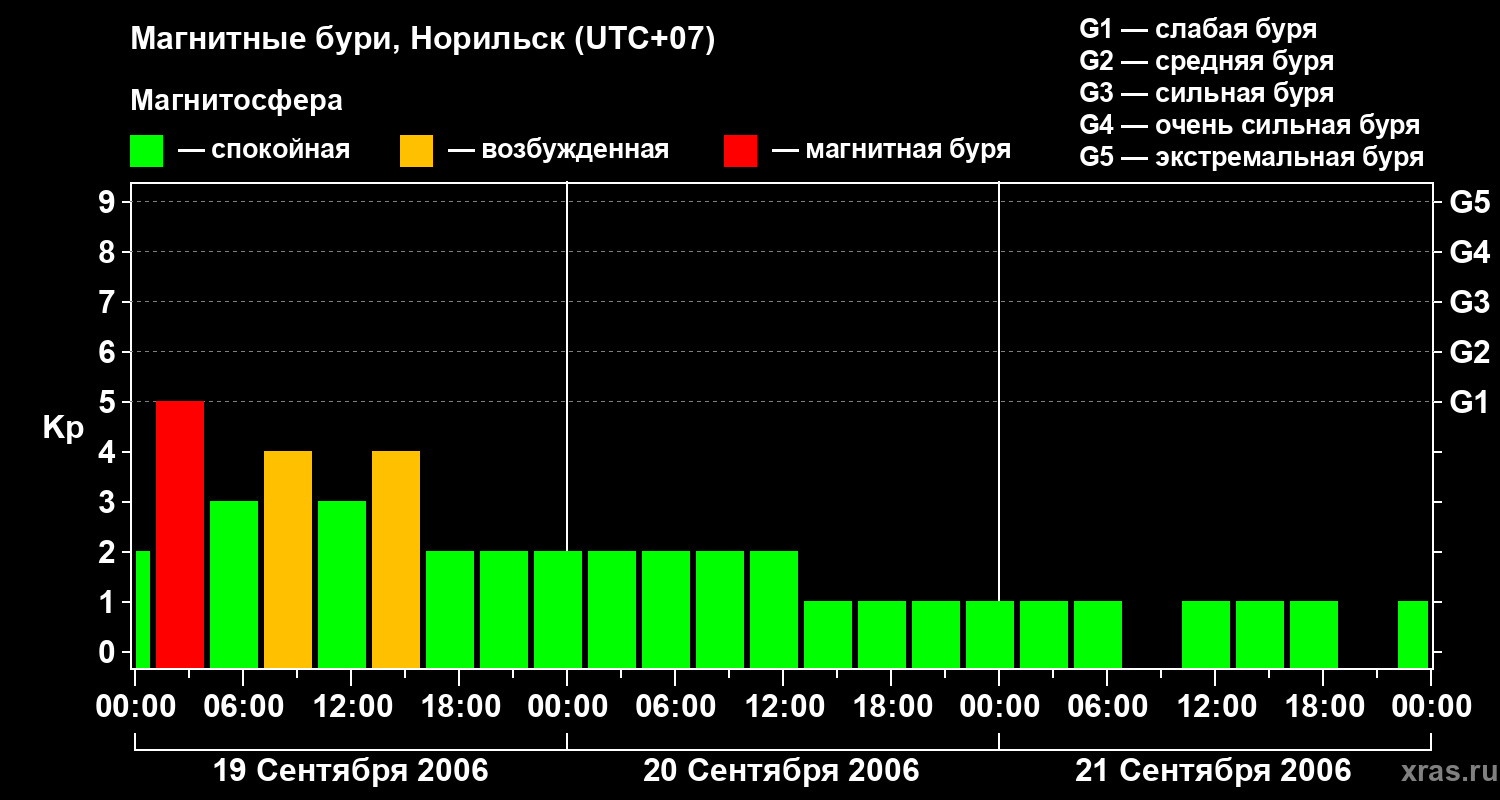Click the 'G2 — средняя буря' legend line
The image size is (1500, 800).
coord(1207,61)
